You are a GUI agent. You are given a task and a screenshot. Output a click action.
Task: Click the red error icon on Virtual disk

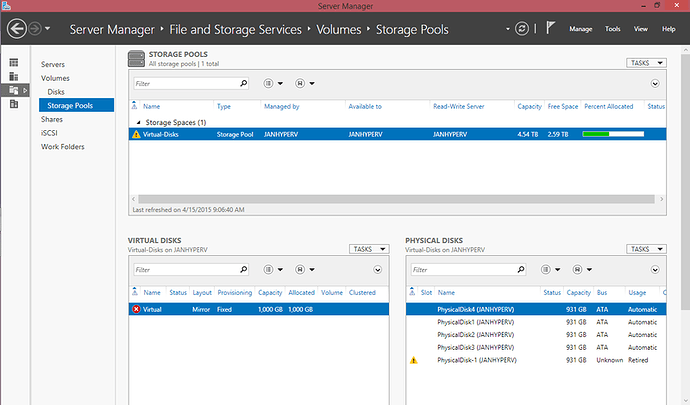coord(136,310)
